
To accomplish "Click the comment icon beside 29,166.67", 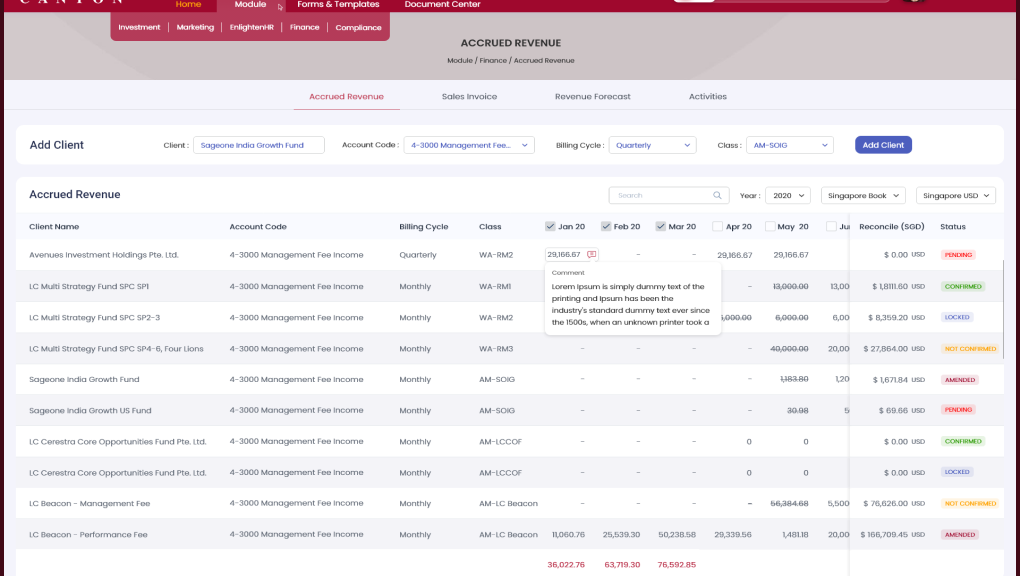I will click(x=591, y=254).
